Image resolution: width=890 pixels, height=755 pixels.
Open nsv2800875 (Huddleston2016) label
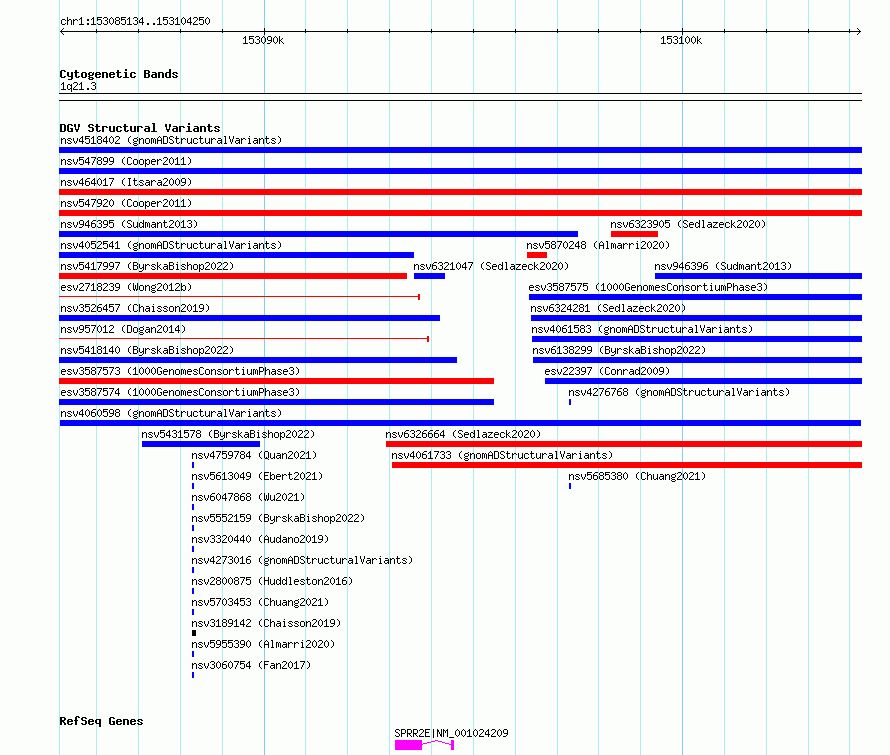(x=272, y=581)
